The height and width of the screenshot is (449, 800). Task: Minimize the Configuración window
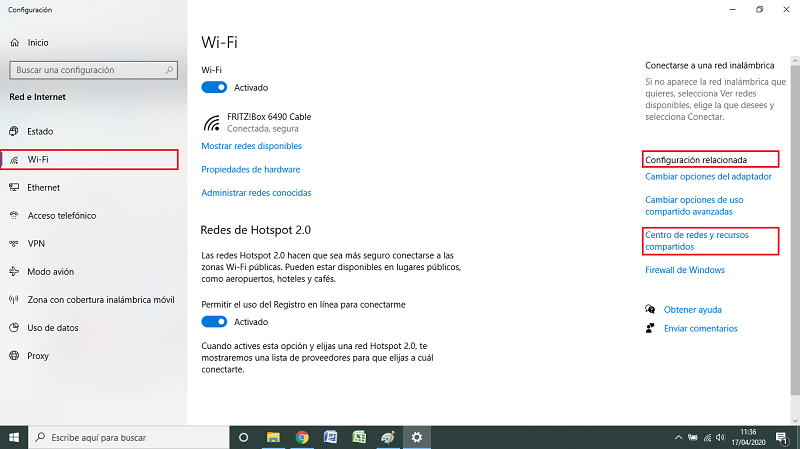(733, 9)
